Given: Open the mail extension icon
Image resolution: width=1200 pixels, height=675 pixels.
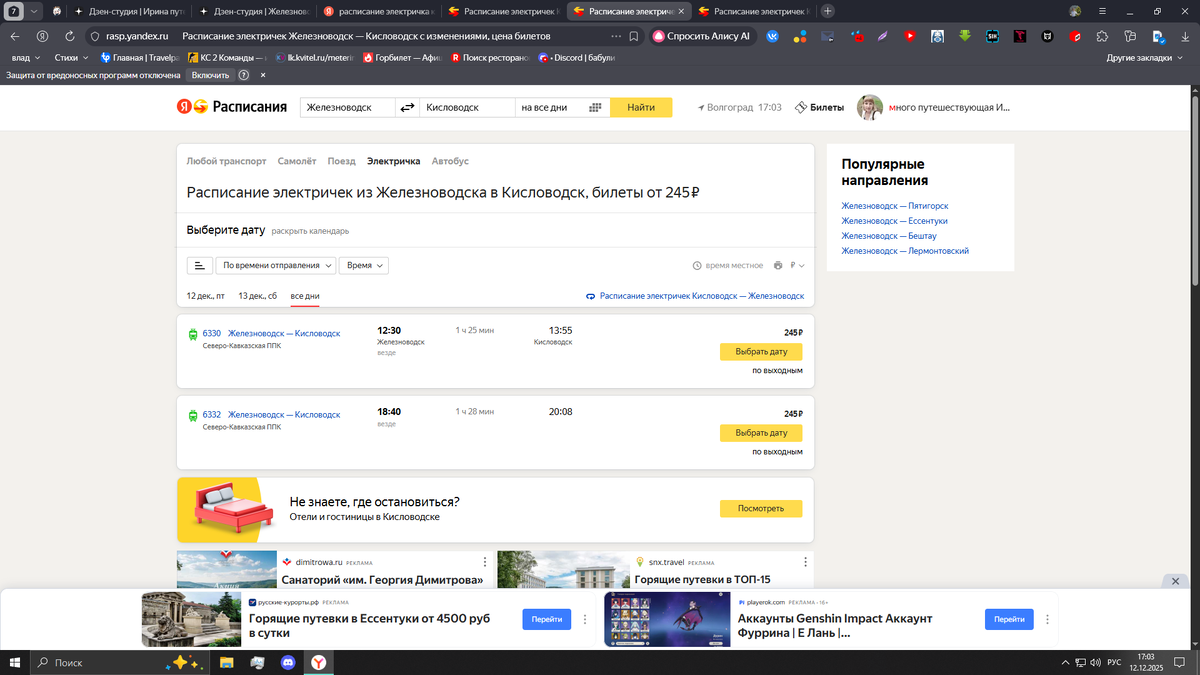Looking at the screenshot, I should click(x=828, y=36).
